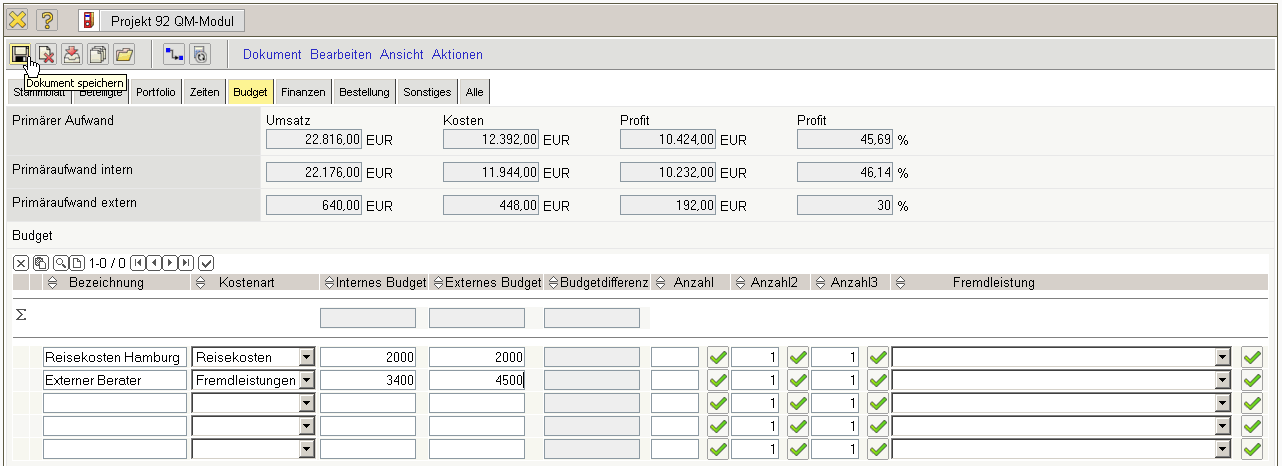Click the copy document icon in toolbar
This screenshot has width=1282, height=466.
point(98,54)
